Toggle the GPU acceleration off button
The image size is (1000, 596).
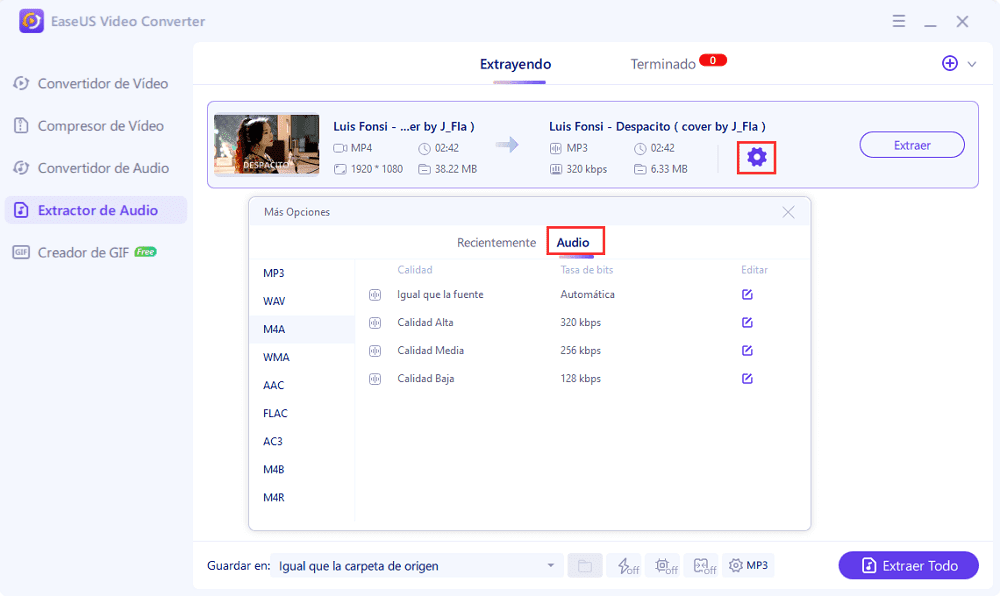(x=665, y=565)
